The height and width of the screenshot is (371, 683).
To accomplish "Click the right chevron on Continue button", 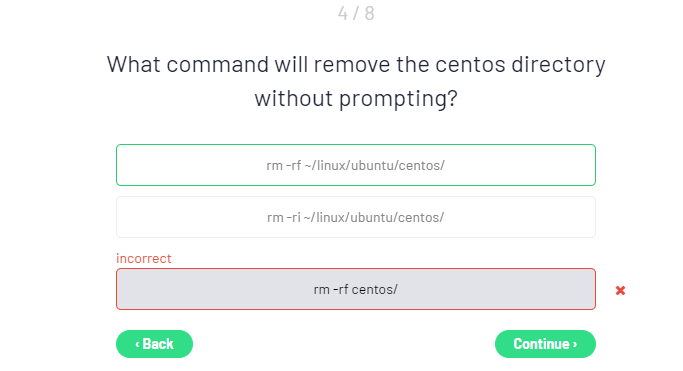I will (575, 344).
